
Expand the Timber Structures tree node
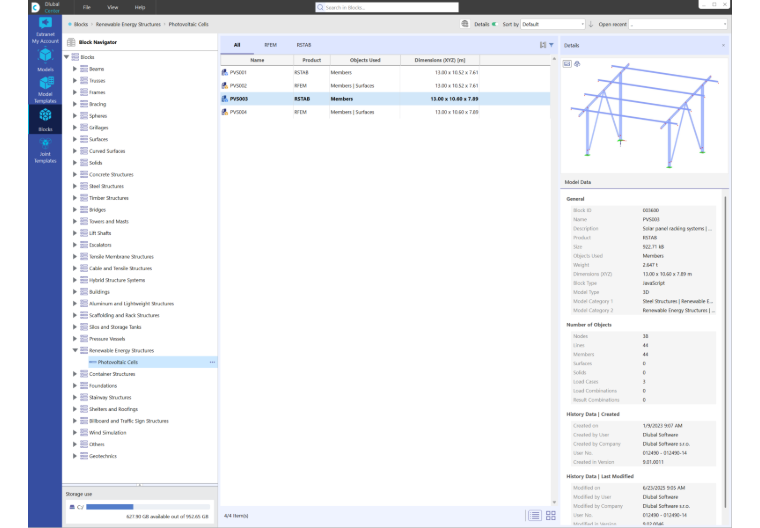75,198
